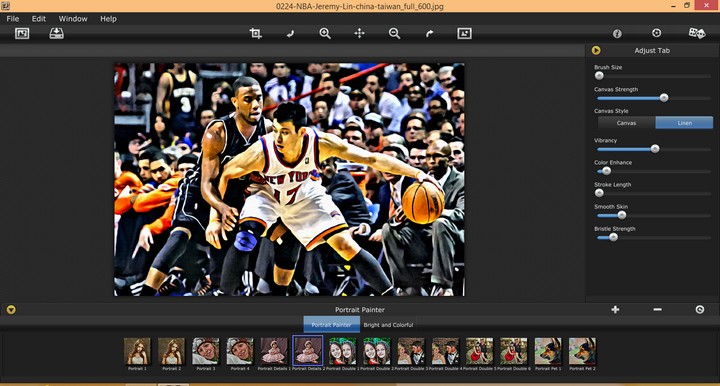This screenshot has width=720, height=386.
Task: Collapse the Portrait Painter presets panel arrow
Action: 11,310
